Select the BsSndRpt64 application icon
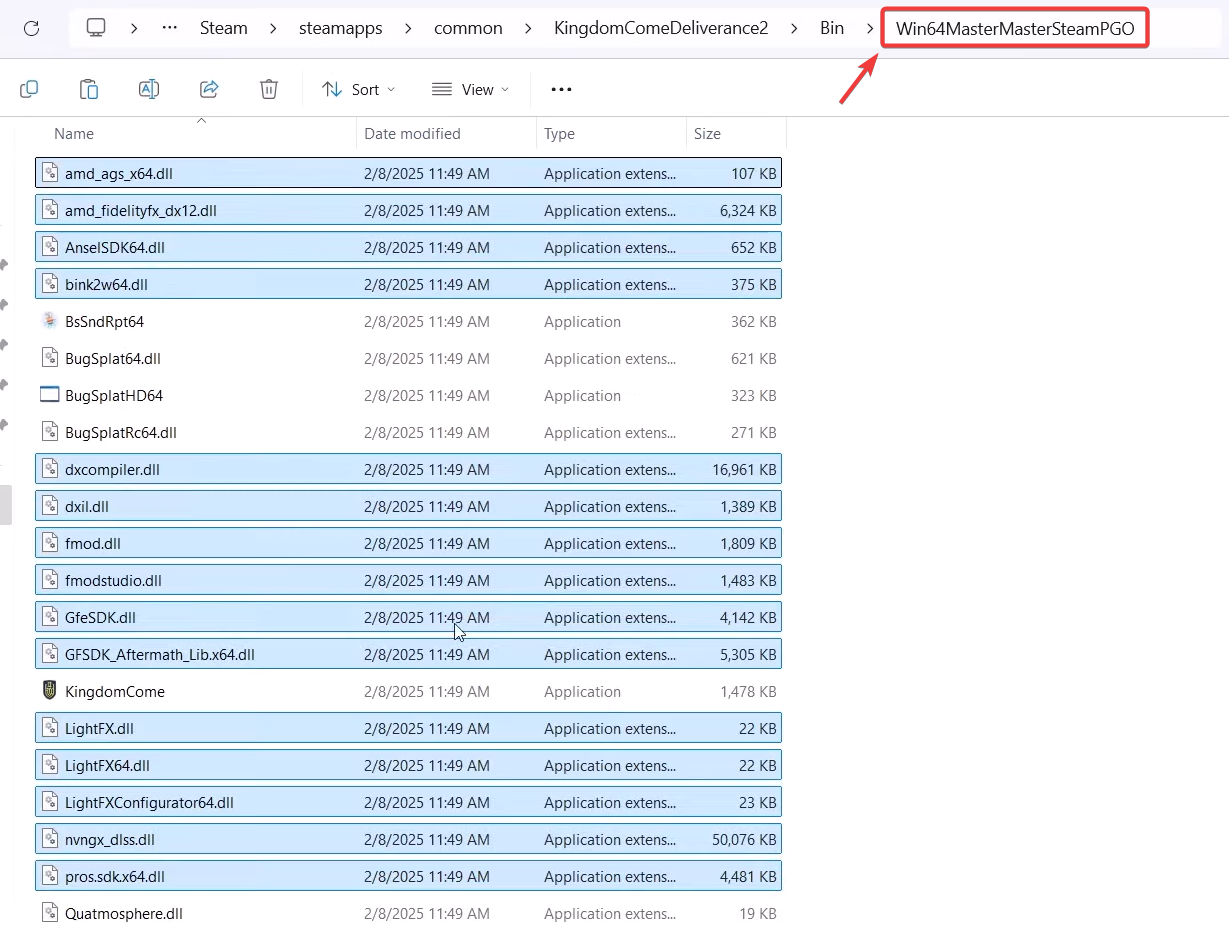The width and height of the screenshot is (1229, 929). click(50, 322)
